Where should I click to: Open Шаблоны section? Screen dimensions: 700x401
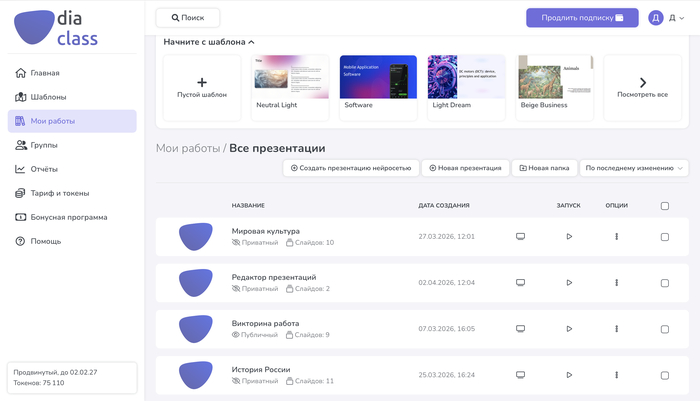click(72, 97)
